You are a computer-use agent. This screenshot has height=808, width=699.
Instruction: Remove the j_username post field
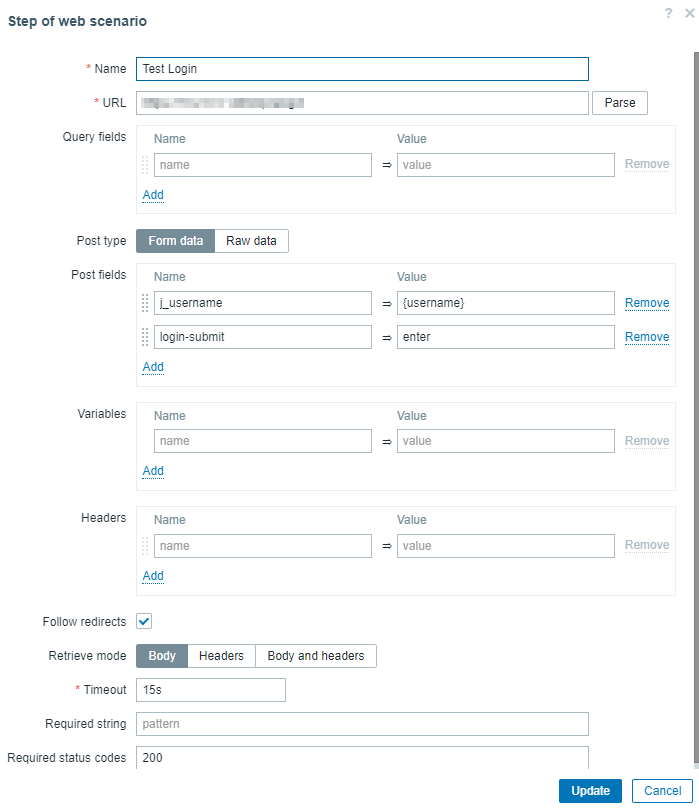tap(647, 303)
